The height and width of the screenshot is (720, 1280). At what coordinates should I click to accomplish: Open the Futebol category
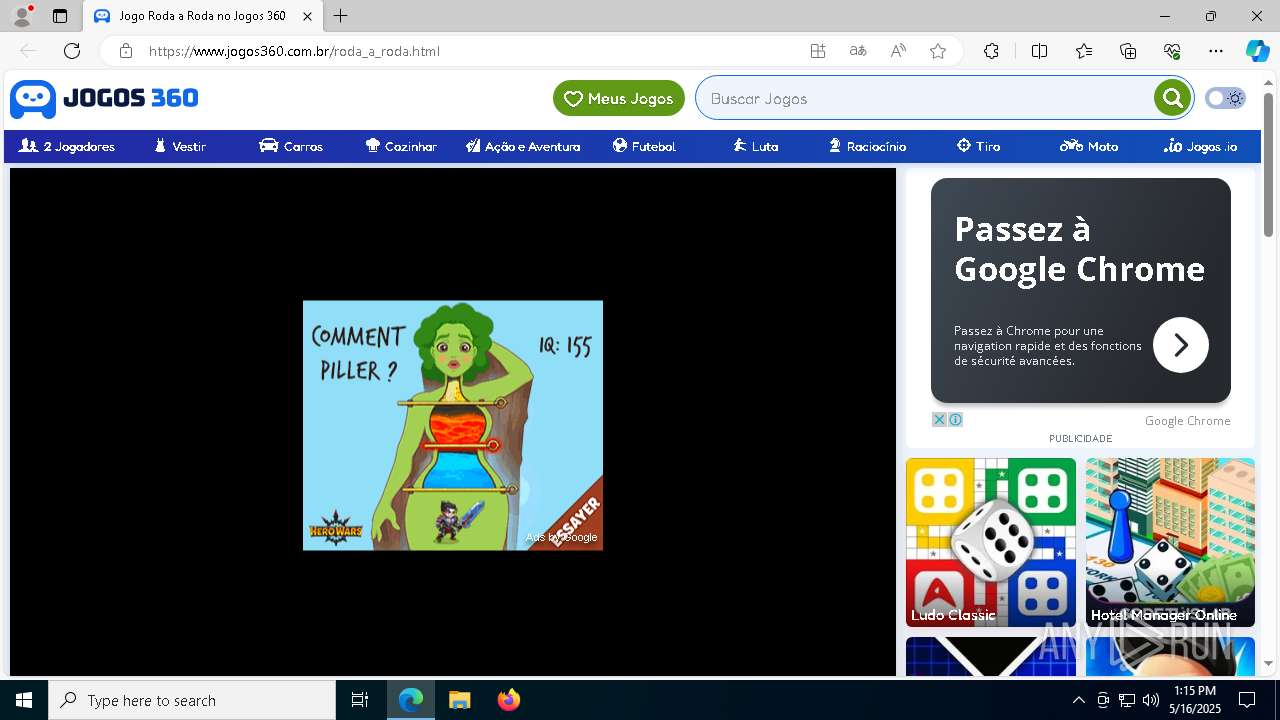click(644, 146)
